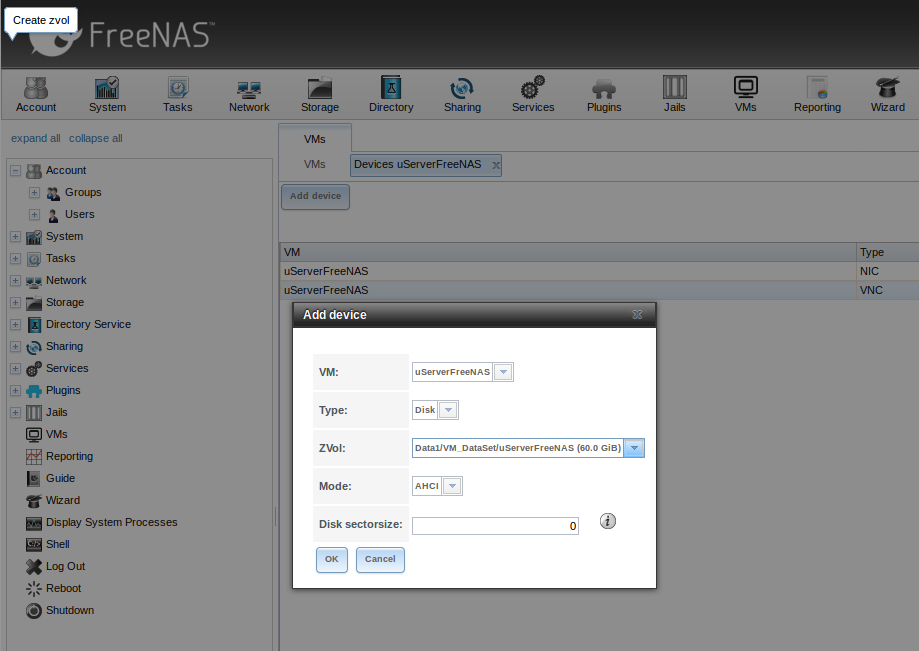The width and height of the screenshot is (919, 651).
Task: Close the Devices uServerFreeNAS tab
Action: (x=496, y=165)
